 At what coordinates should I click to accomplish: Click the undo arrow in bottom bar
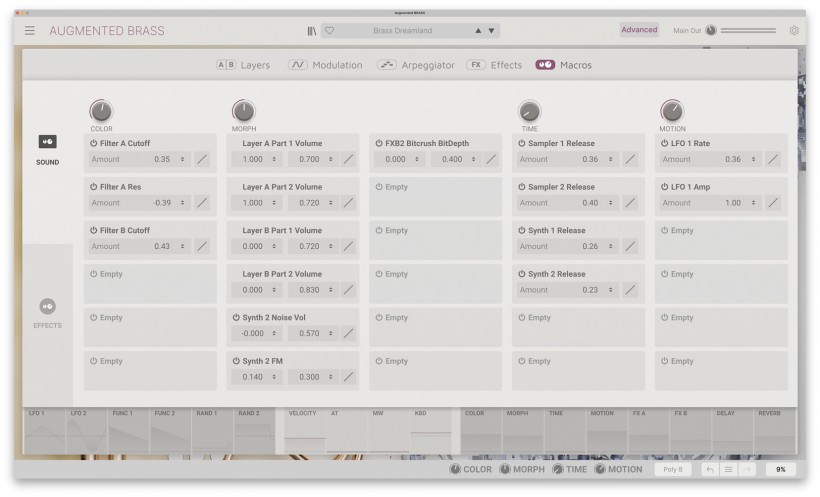[710, 469]
